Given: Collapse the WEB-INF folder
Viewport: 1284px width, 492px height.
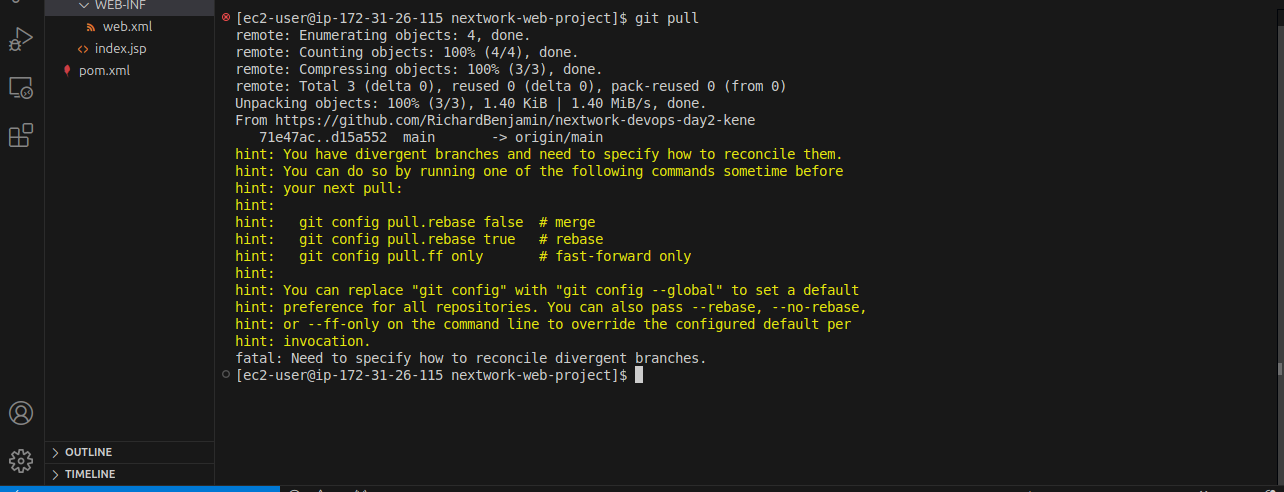Looking at the screenshot, I should pyautogui.click(x=84, y=5).
